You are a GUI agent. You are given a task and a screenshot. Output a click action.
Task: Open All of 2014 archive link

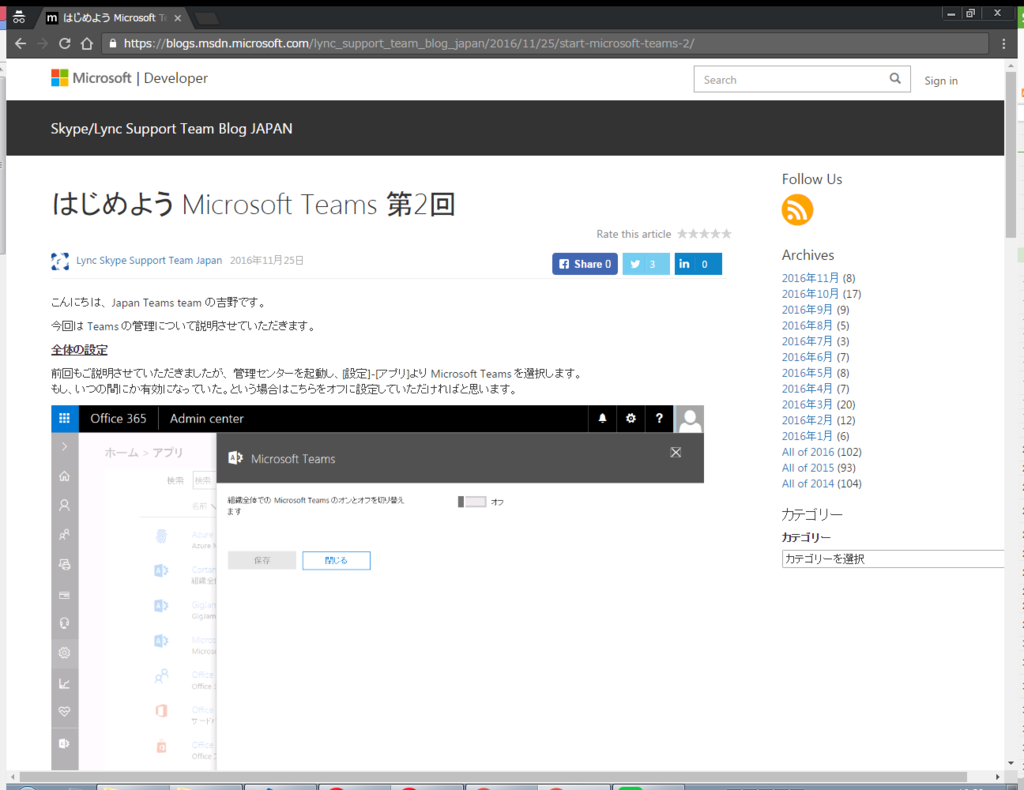(808, 483)
